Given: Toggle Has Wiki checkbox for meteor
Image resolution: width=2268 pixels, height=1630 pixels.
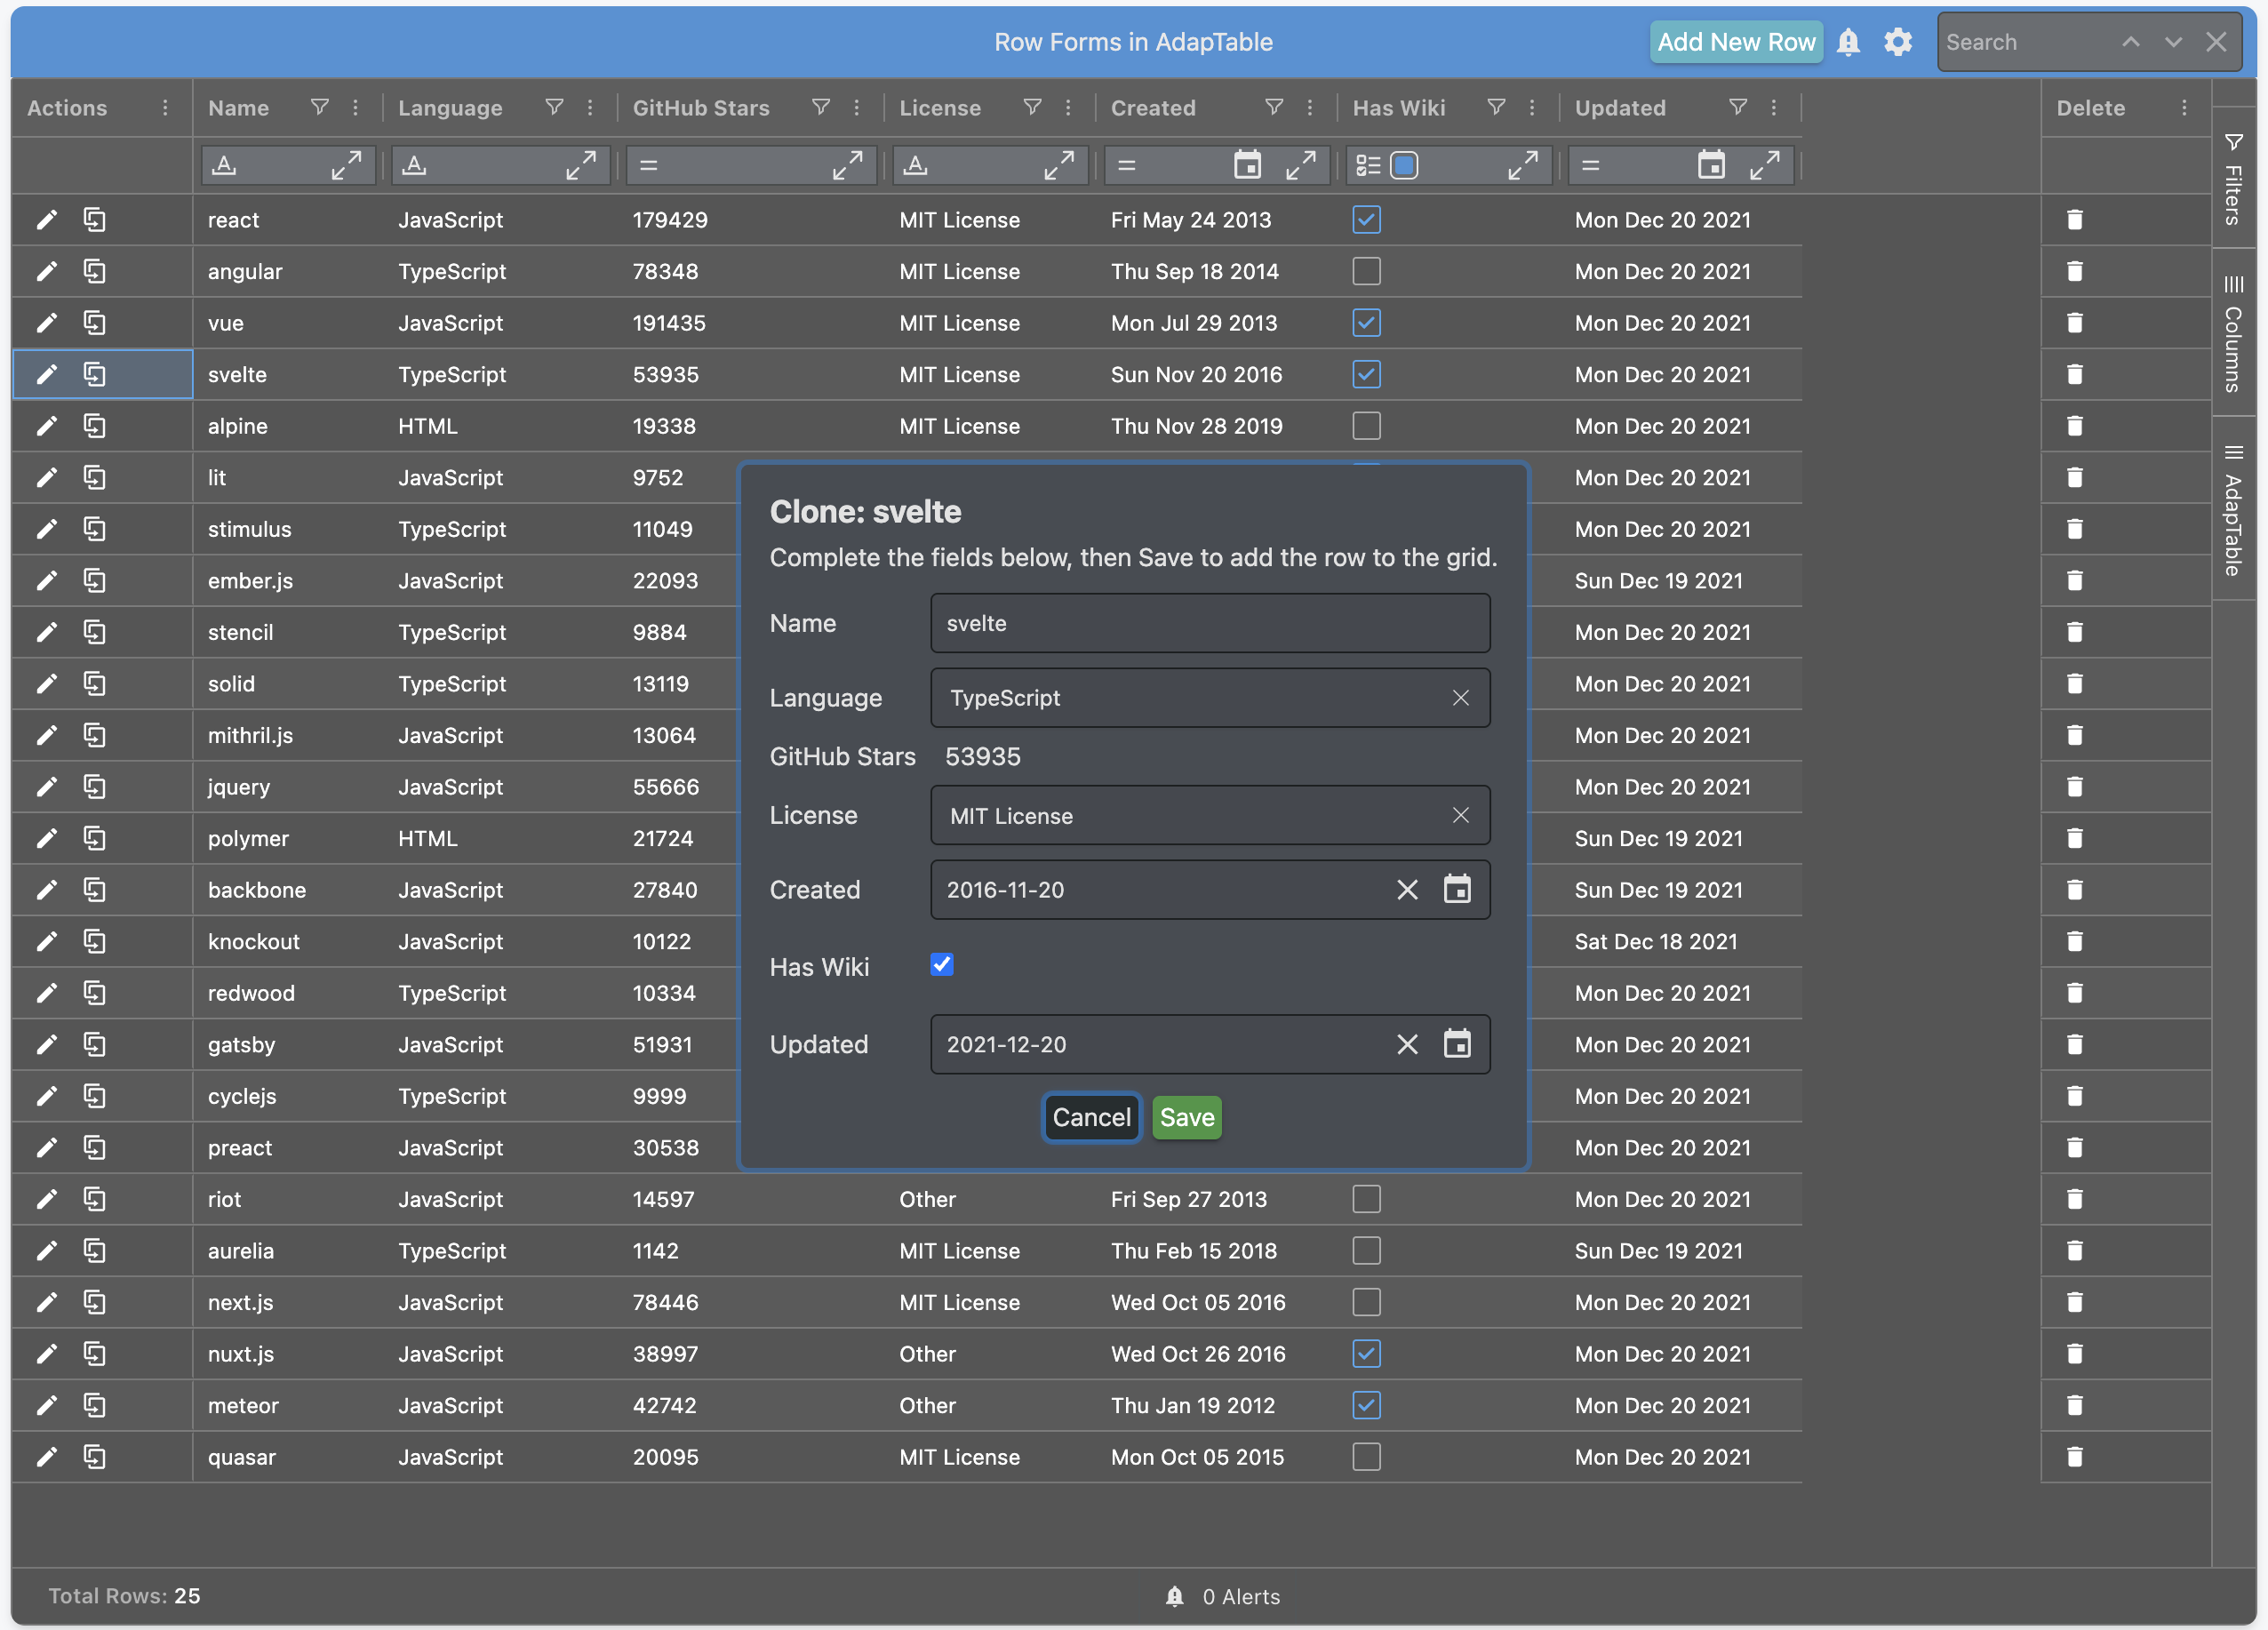Looking at the screenshot, I should pyautogui.click(x=1366, y=1405).
